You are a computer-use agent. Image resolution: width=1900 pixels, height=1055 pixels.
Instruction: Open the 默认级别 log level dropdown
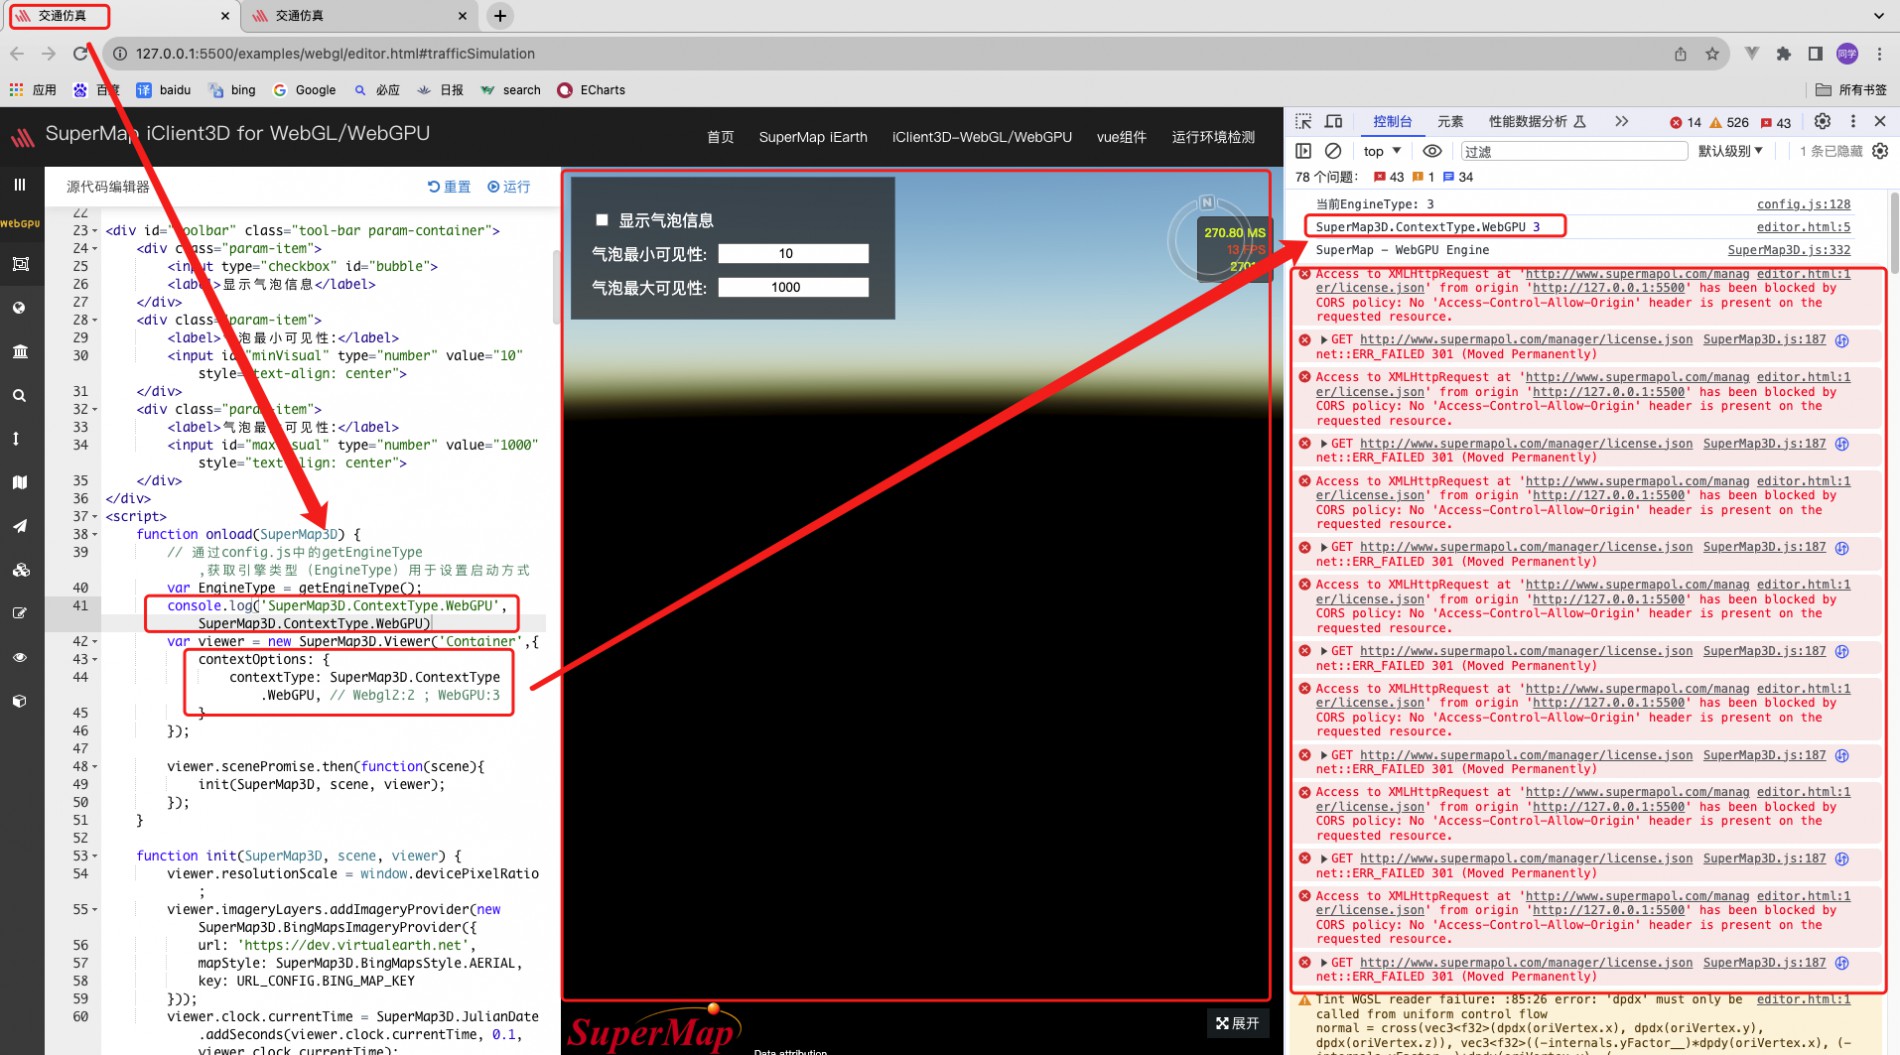[1730, 151]
